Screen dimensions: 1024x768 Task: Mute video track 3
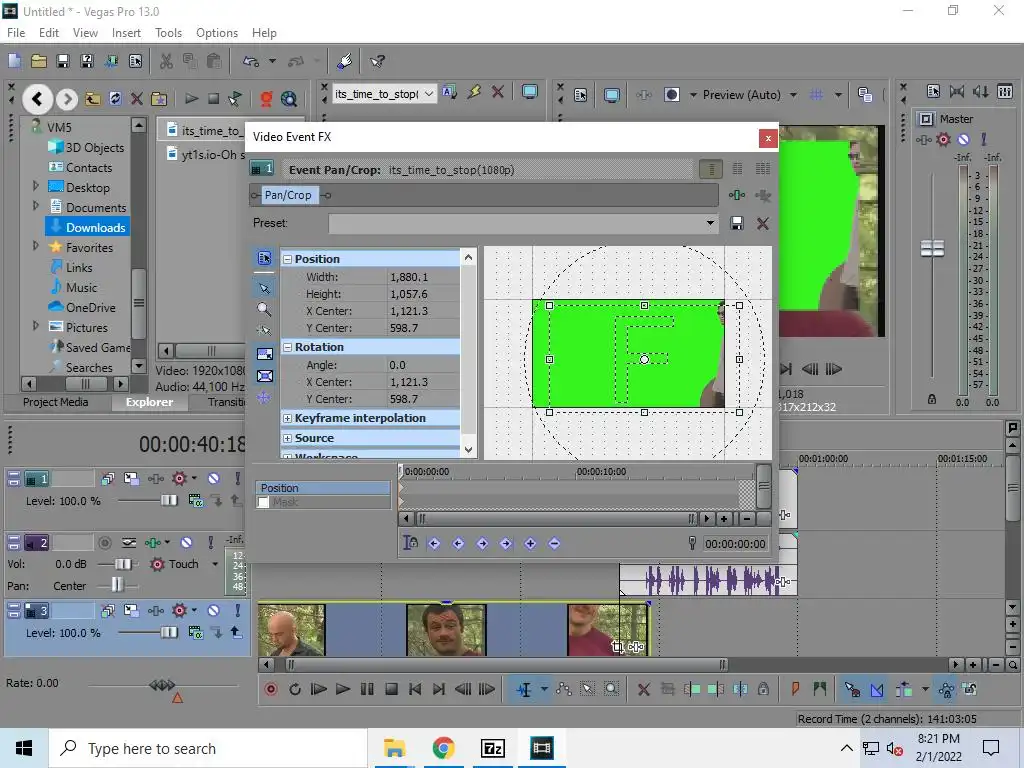(214, 611)
